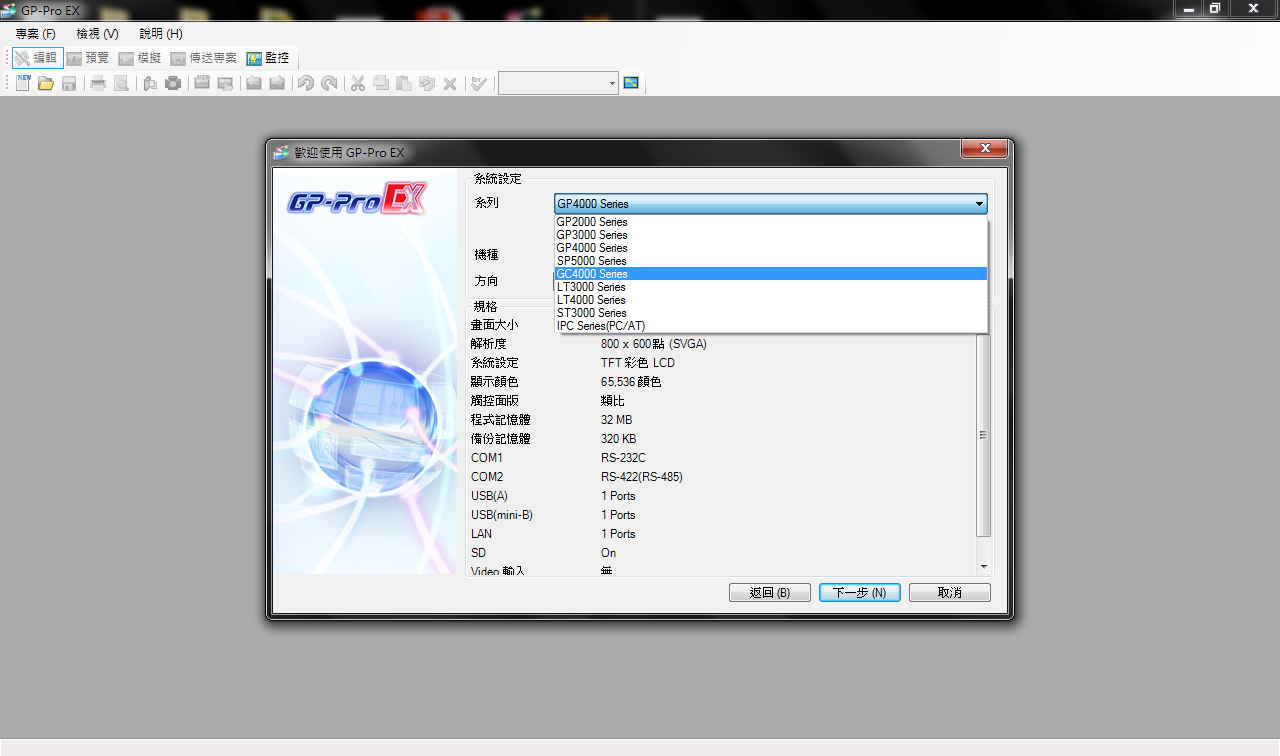This screenshot has width=1280, height=756.
Task: Open the 專案 (F) menu
Action: click(35, 34)
